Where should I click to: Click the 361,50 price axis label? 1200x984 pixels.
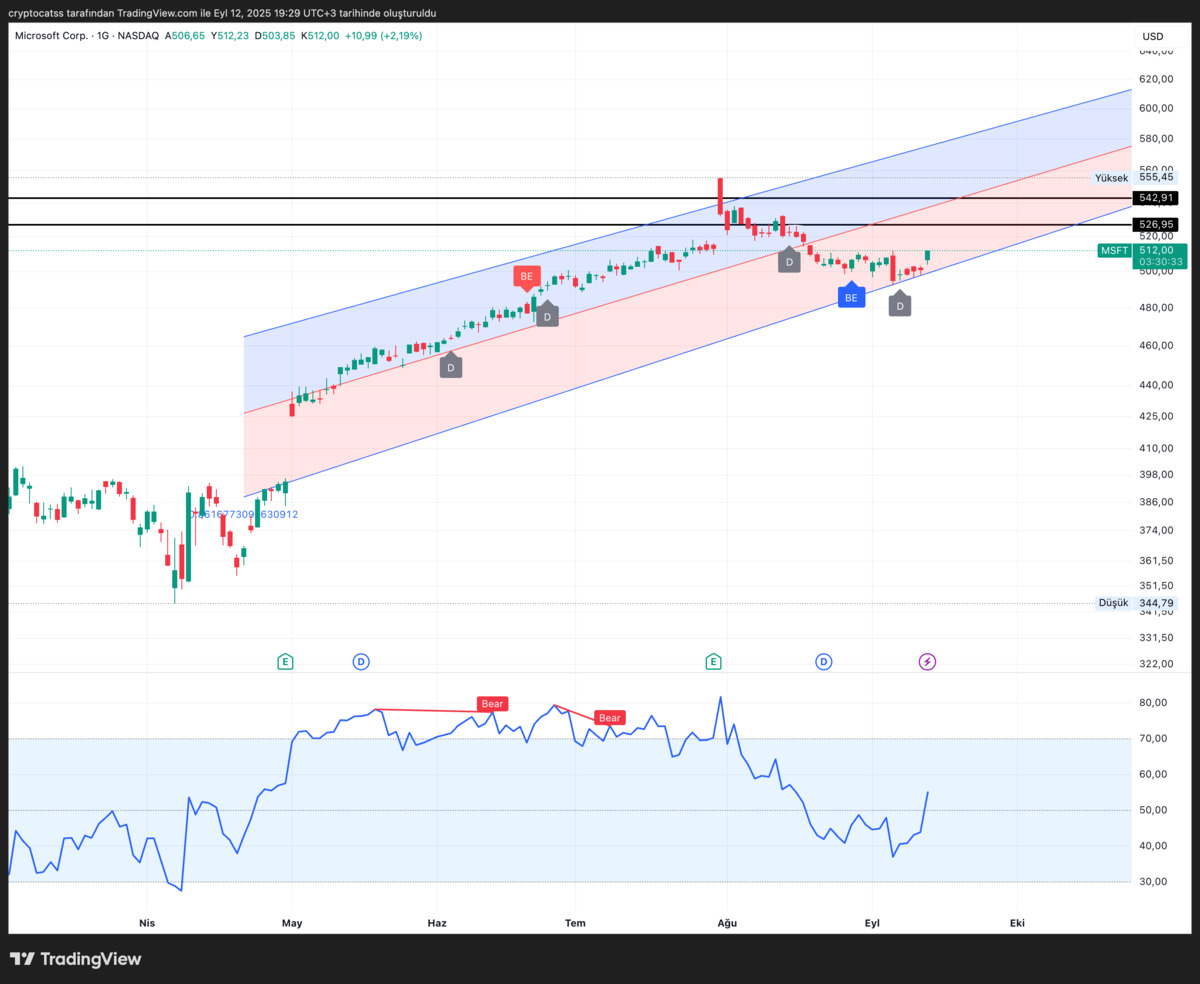click(1155, 560)
